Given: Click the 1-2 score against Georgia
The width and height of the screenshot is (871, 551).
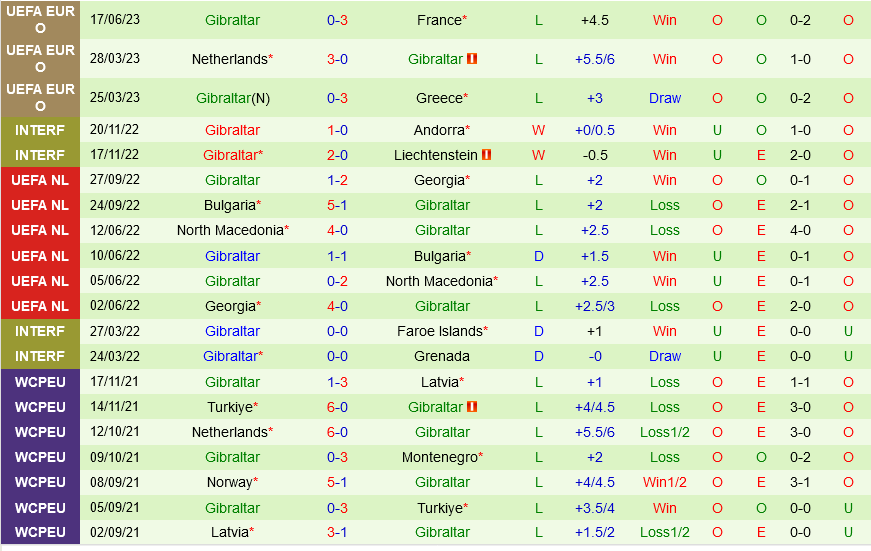Looking at the screenshot, I should click(x=337, y=180).
